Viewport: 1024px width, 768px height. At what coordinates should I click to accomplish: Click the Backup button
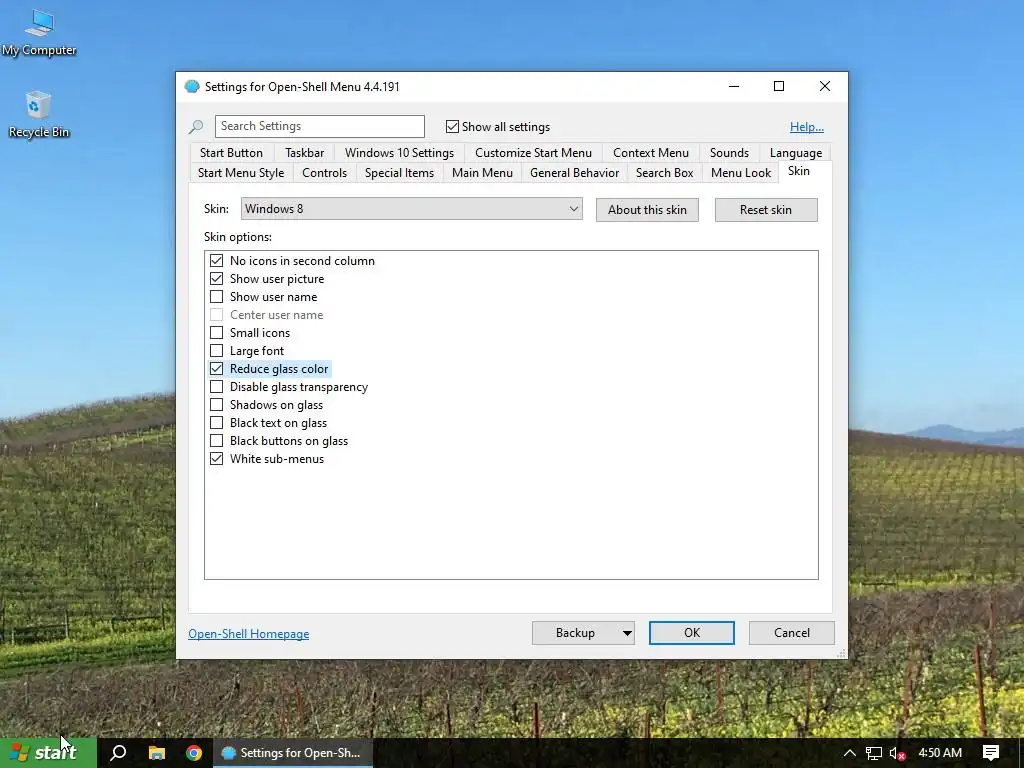(x=575, y=633)
